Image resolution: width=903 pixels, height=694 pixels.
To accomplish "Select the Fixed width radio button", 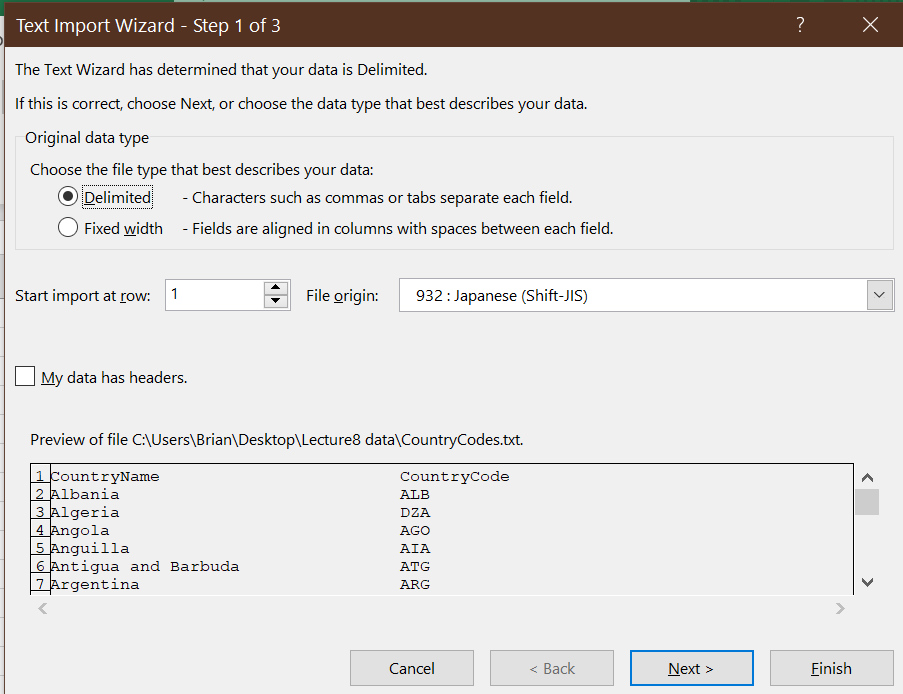I will (67, 228).
